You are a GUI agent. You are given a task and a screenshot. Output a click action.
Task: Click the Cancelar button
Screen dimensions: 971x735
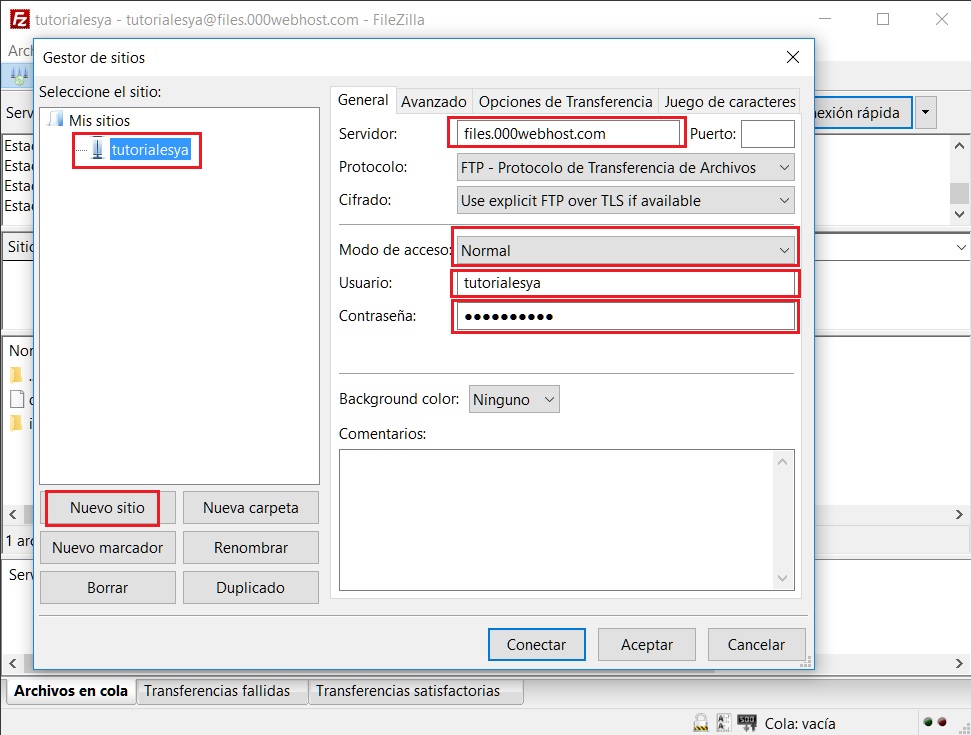pos(756,645)
